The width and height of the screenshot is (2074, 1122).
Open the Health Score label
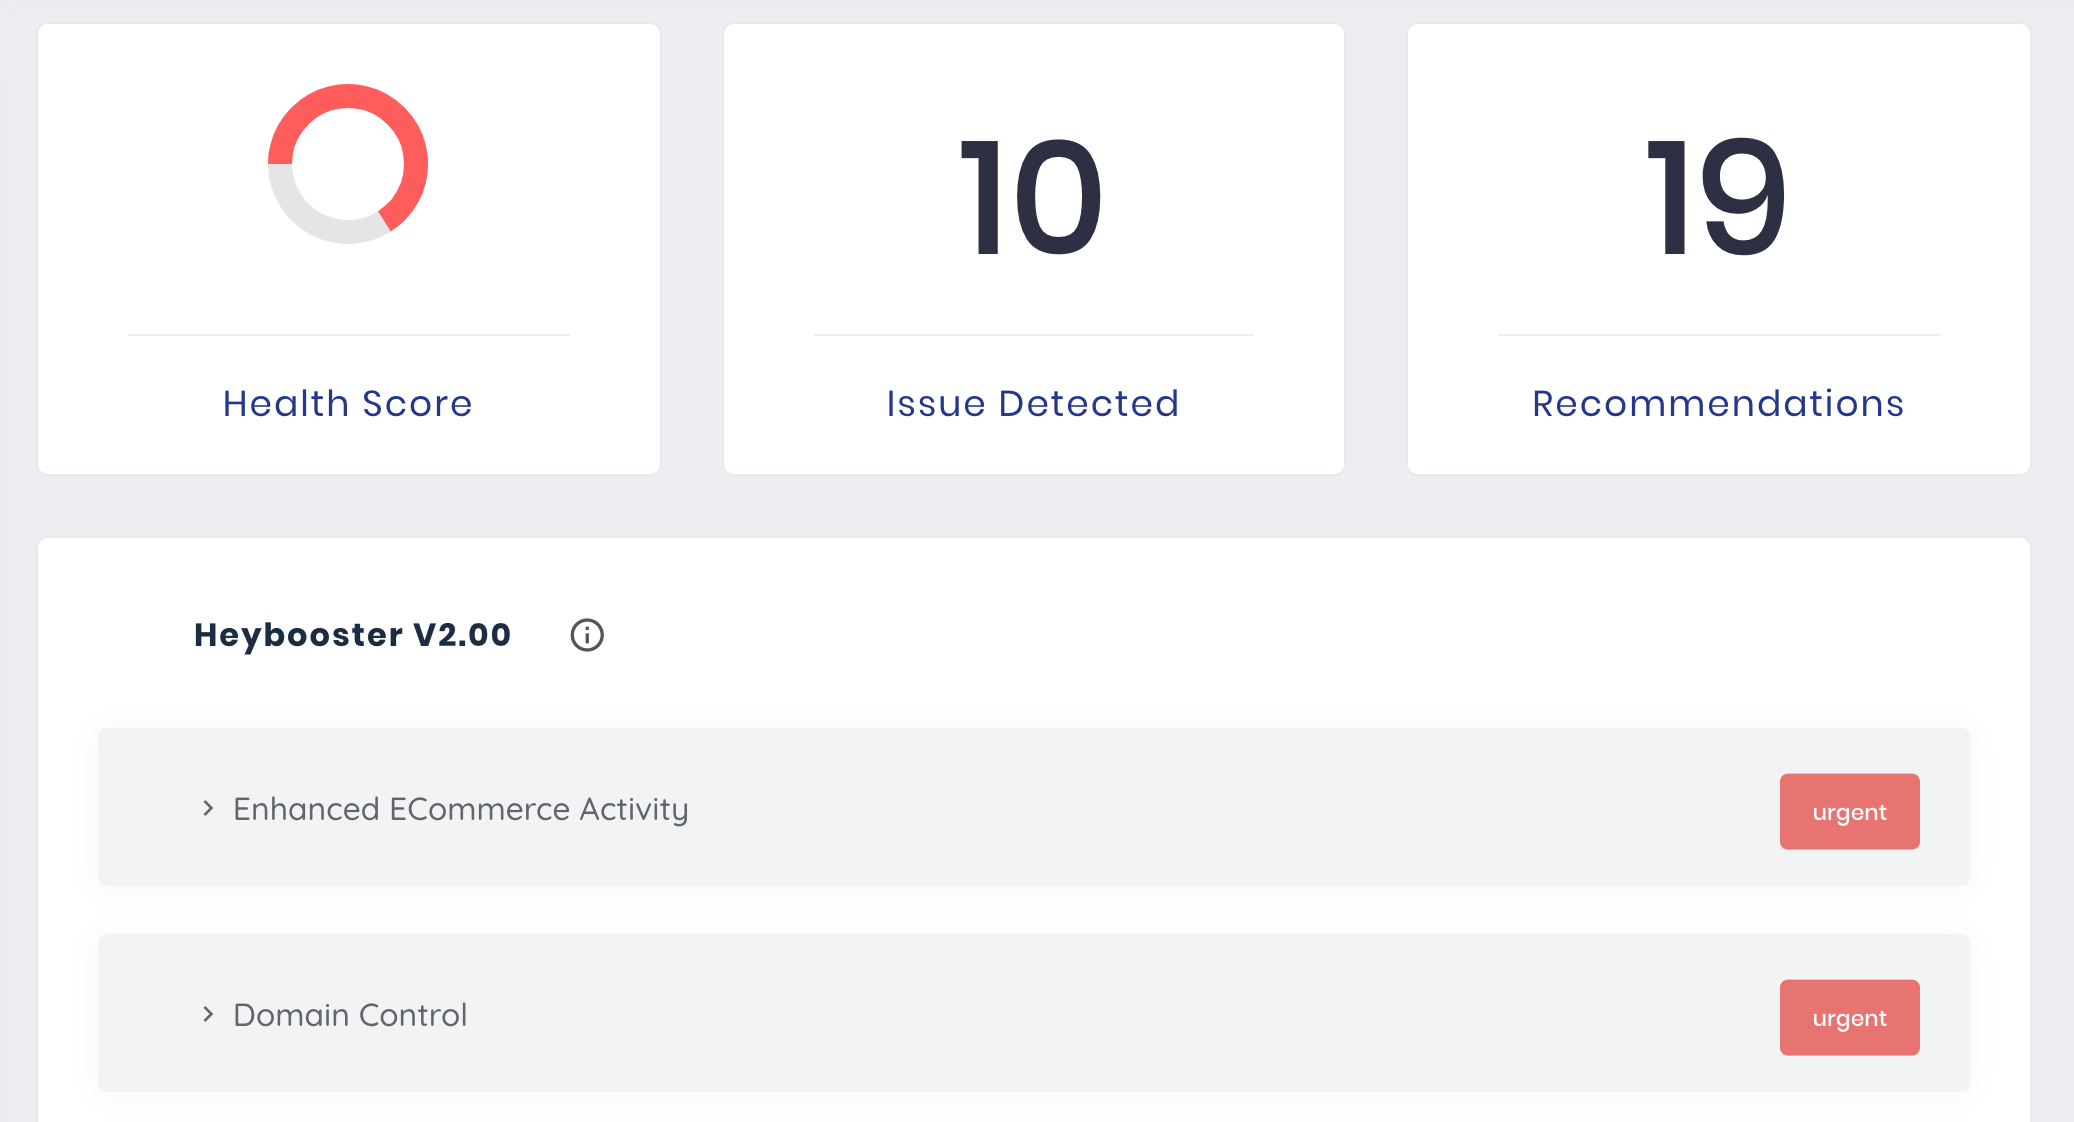(348, 403)
